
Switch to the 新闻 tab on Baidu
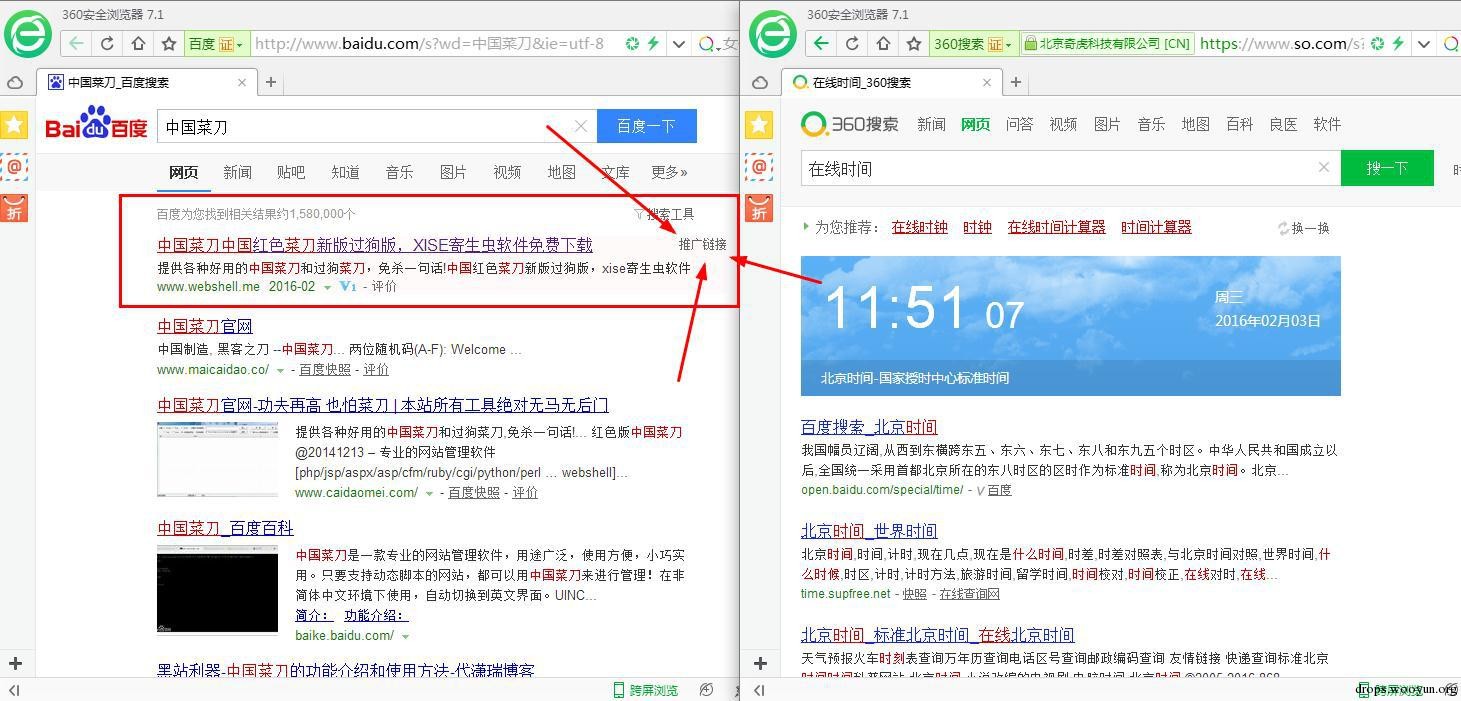pyautogui.click(x=237, y=172)
